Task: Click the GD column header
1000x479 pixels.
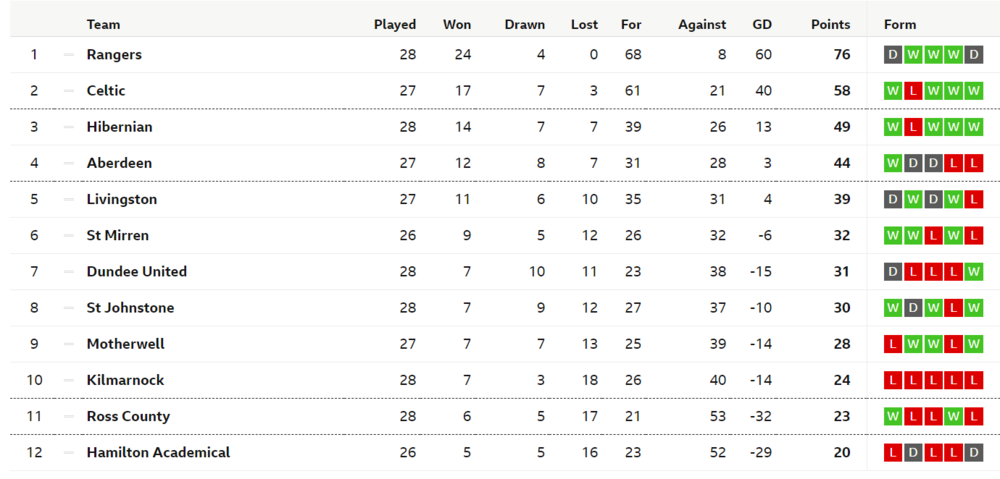Action: [762, 24]
